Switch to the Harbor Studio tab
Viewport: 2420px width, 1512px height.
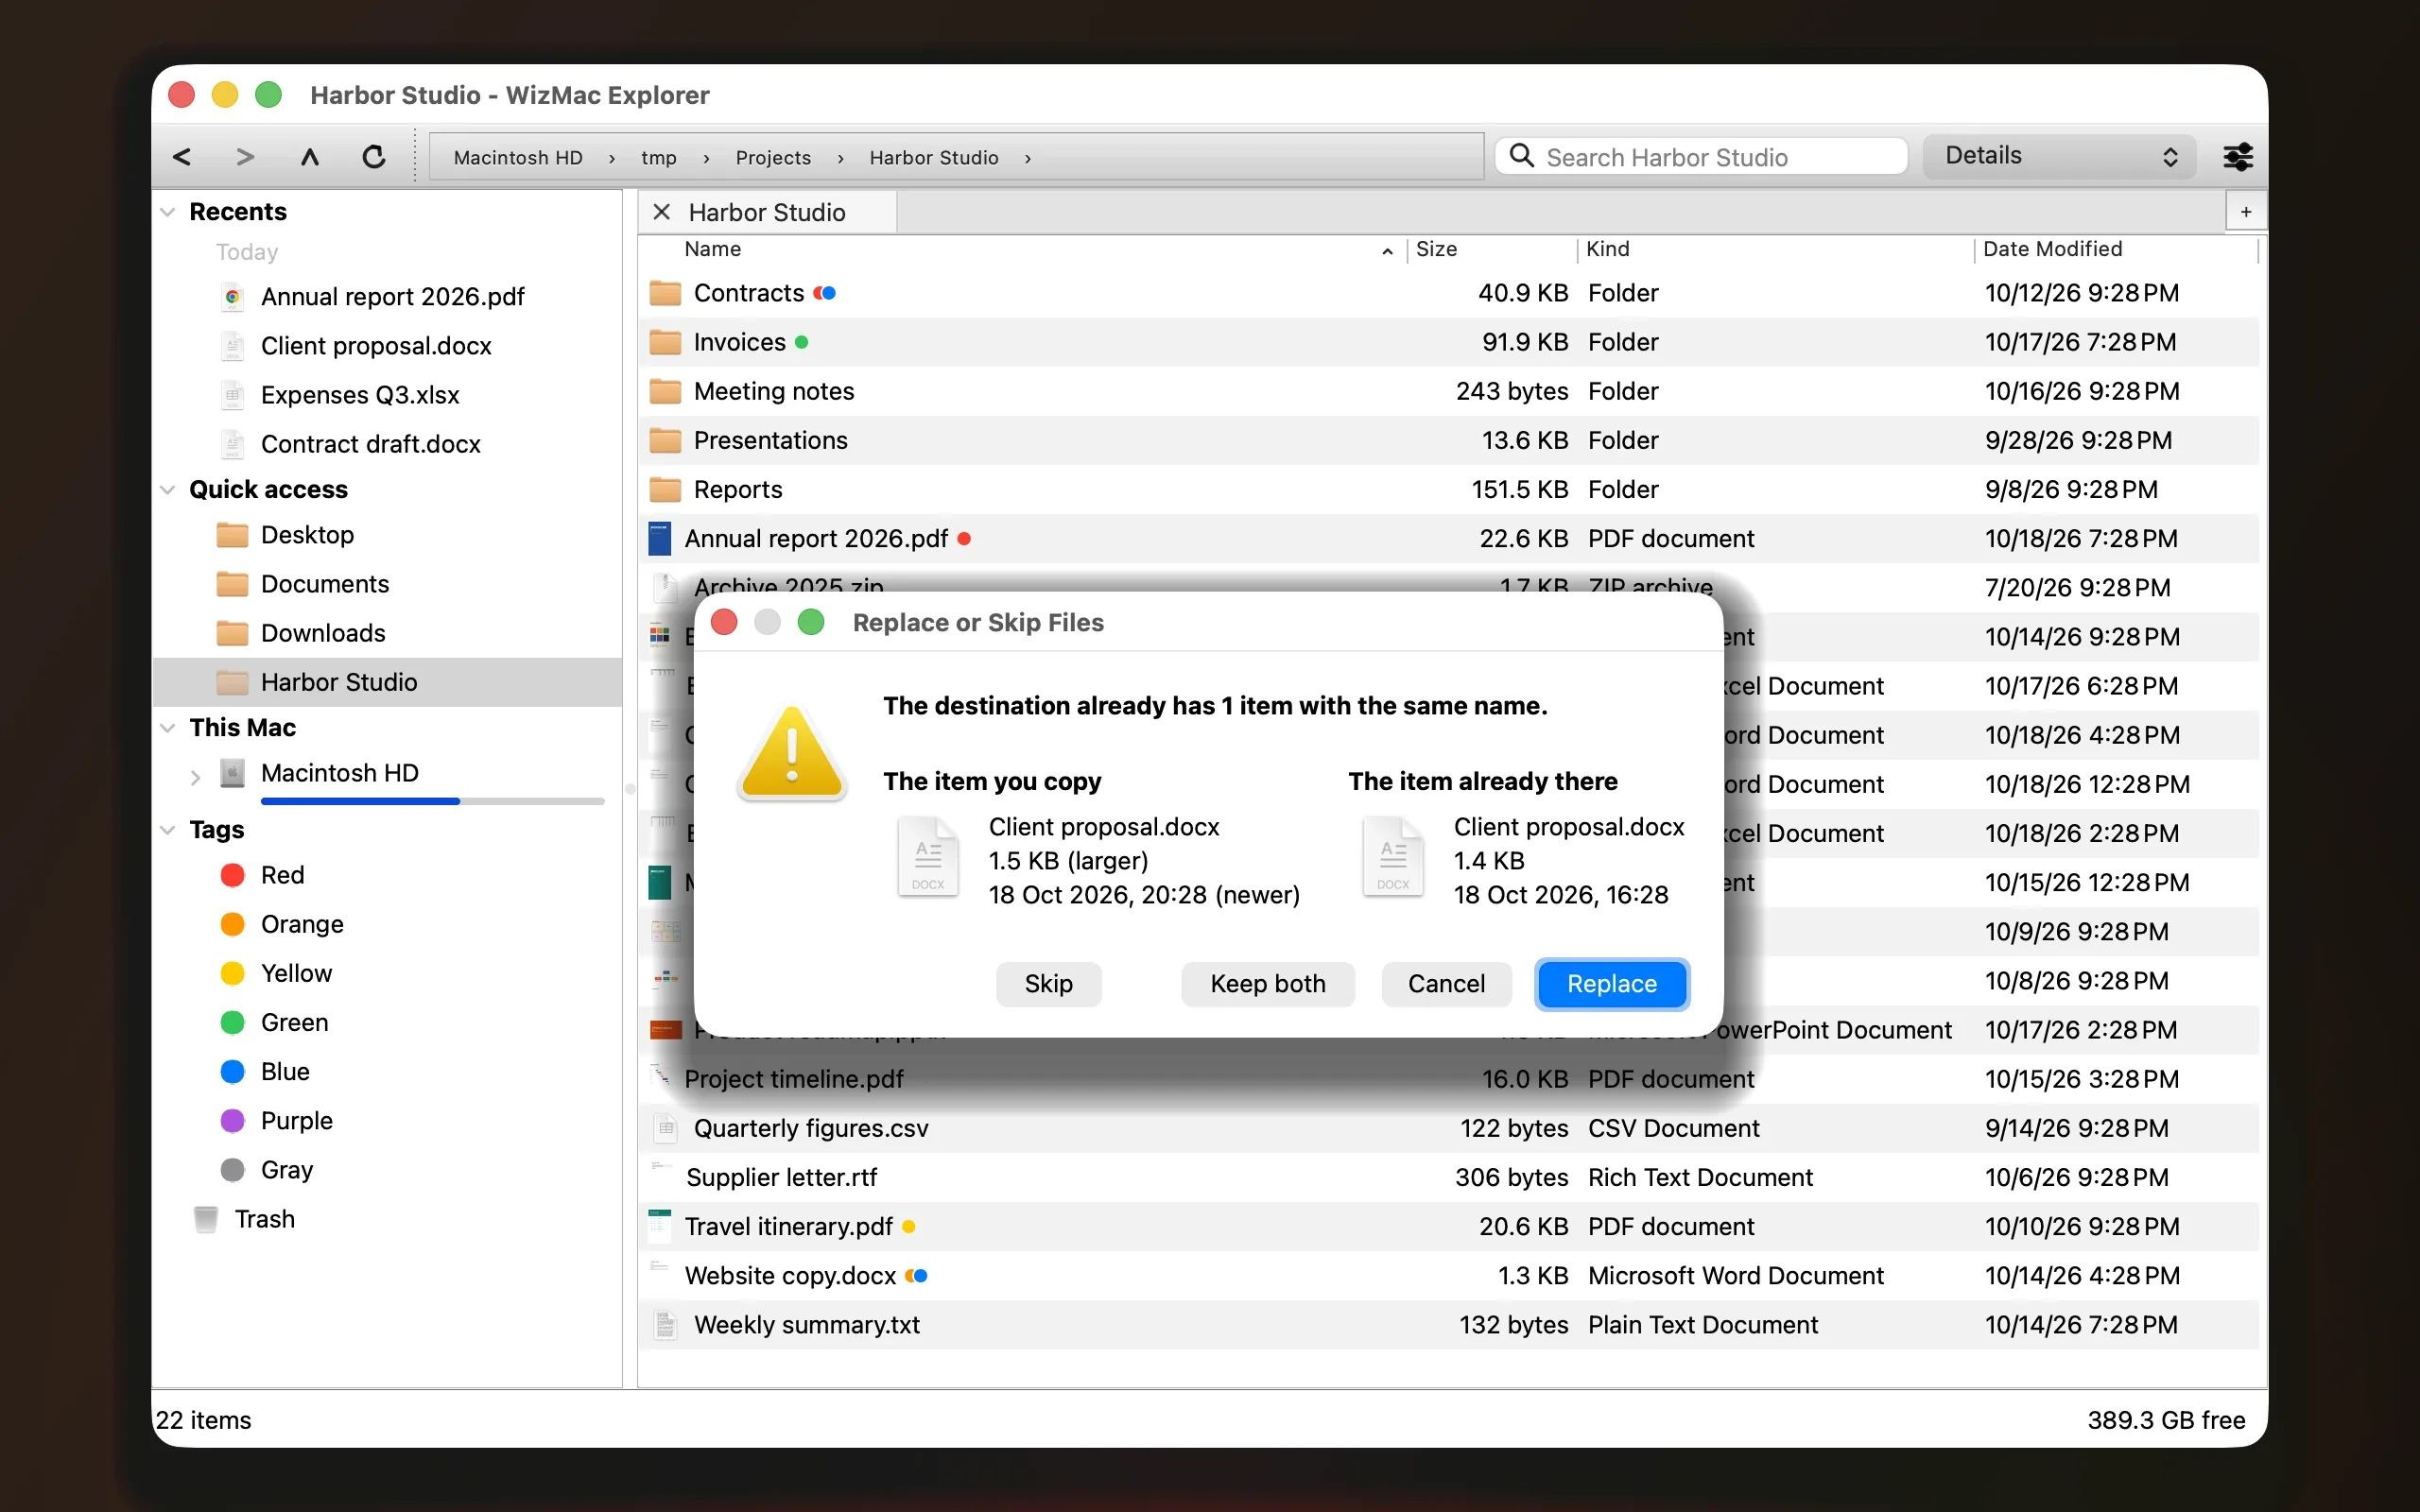[768, 212]
